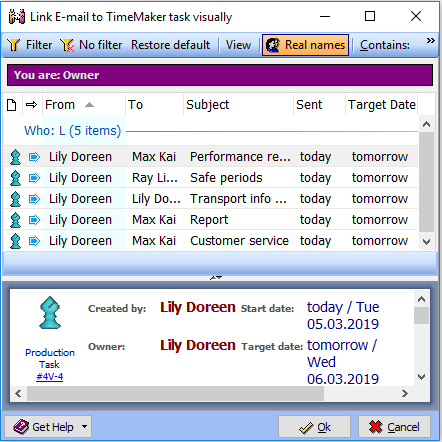The image size is (442, 442).
Task: Maximize the dialog window
Action: coord(370,16)
